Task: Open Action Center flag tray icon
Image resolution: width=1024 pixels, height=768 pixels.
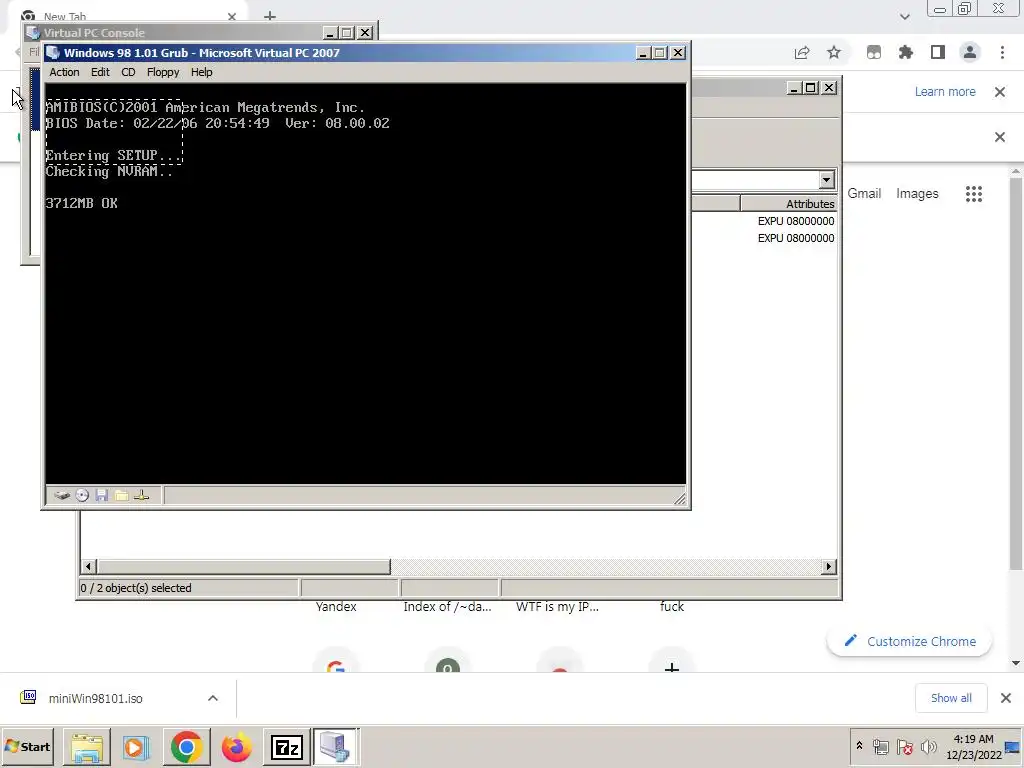Action: point(904,747)
